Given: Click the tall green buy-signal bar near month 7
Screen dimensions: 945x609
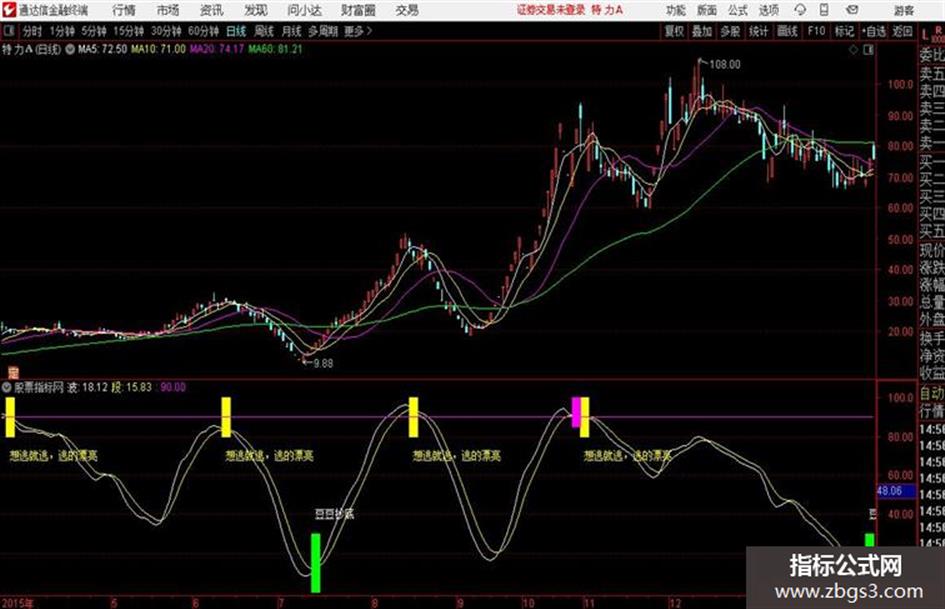Looking at the screenshot, I should [315, 563].
